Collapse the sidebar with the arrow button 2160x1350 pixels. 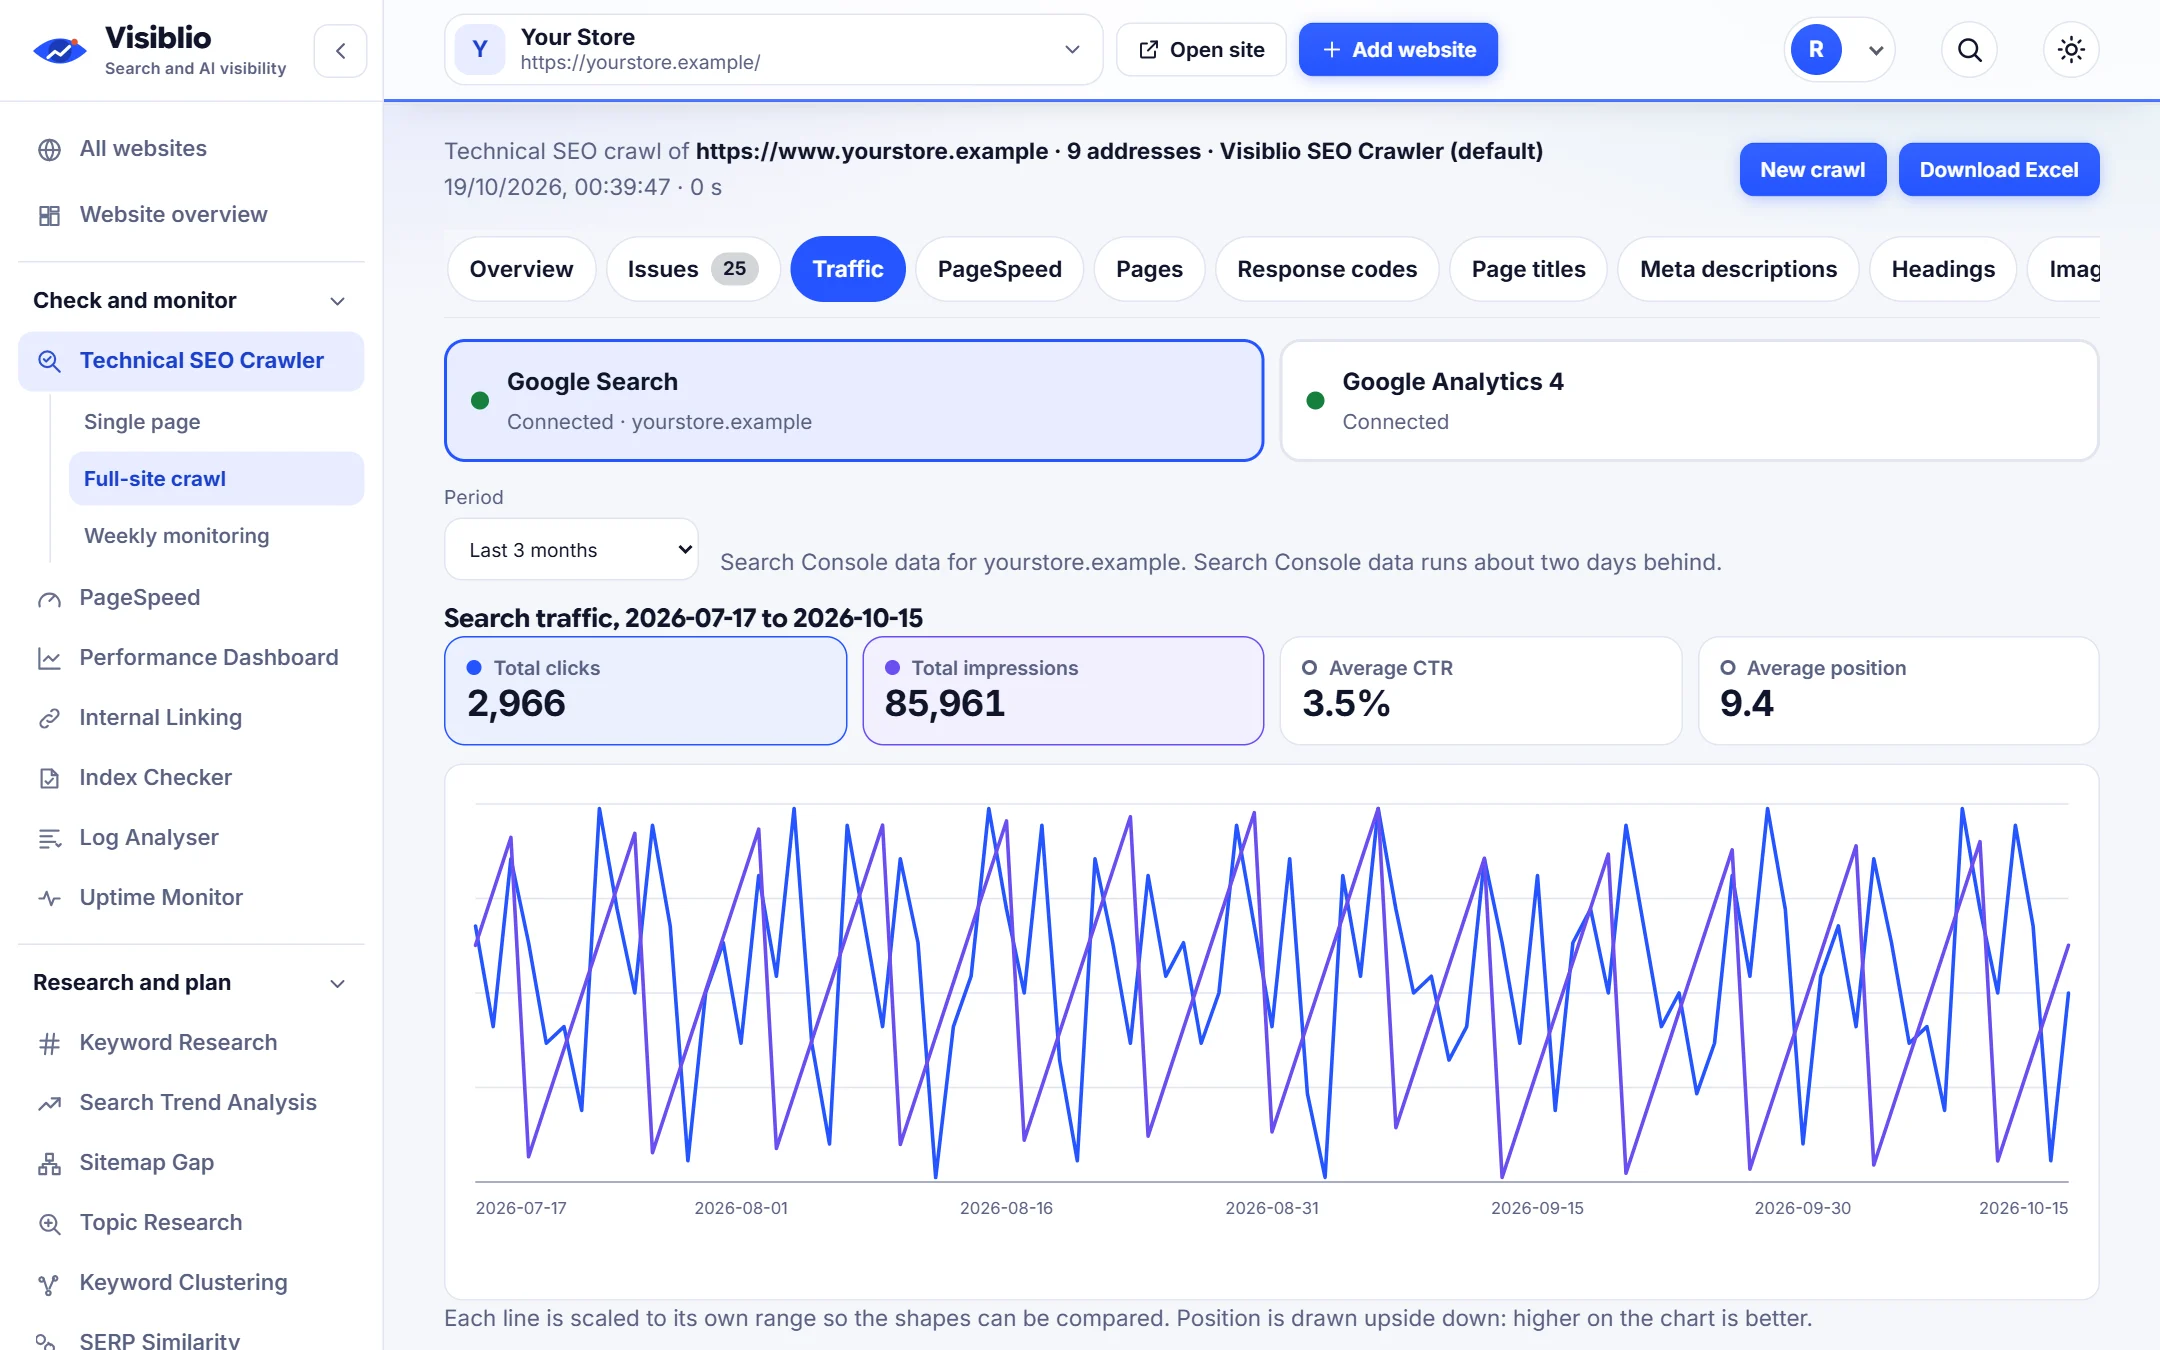click(x=340, y=50)
